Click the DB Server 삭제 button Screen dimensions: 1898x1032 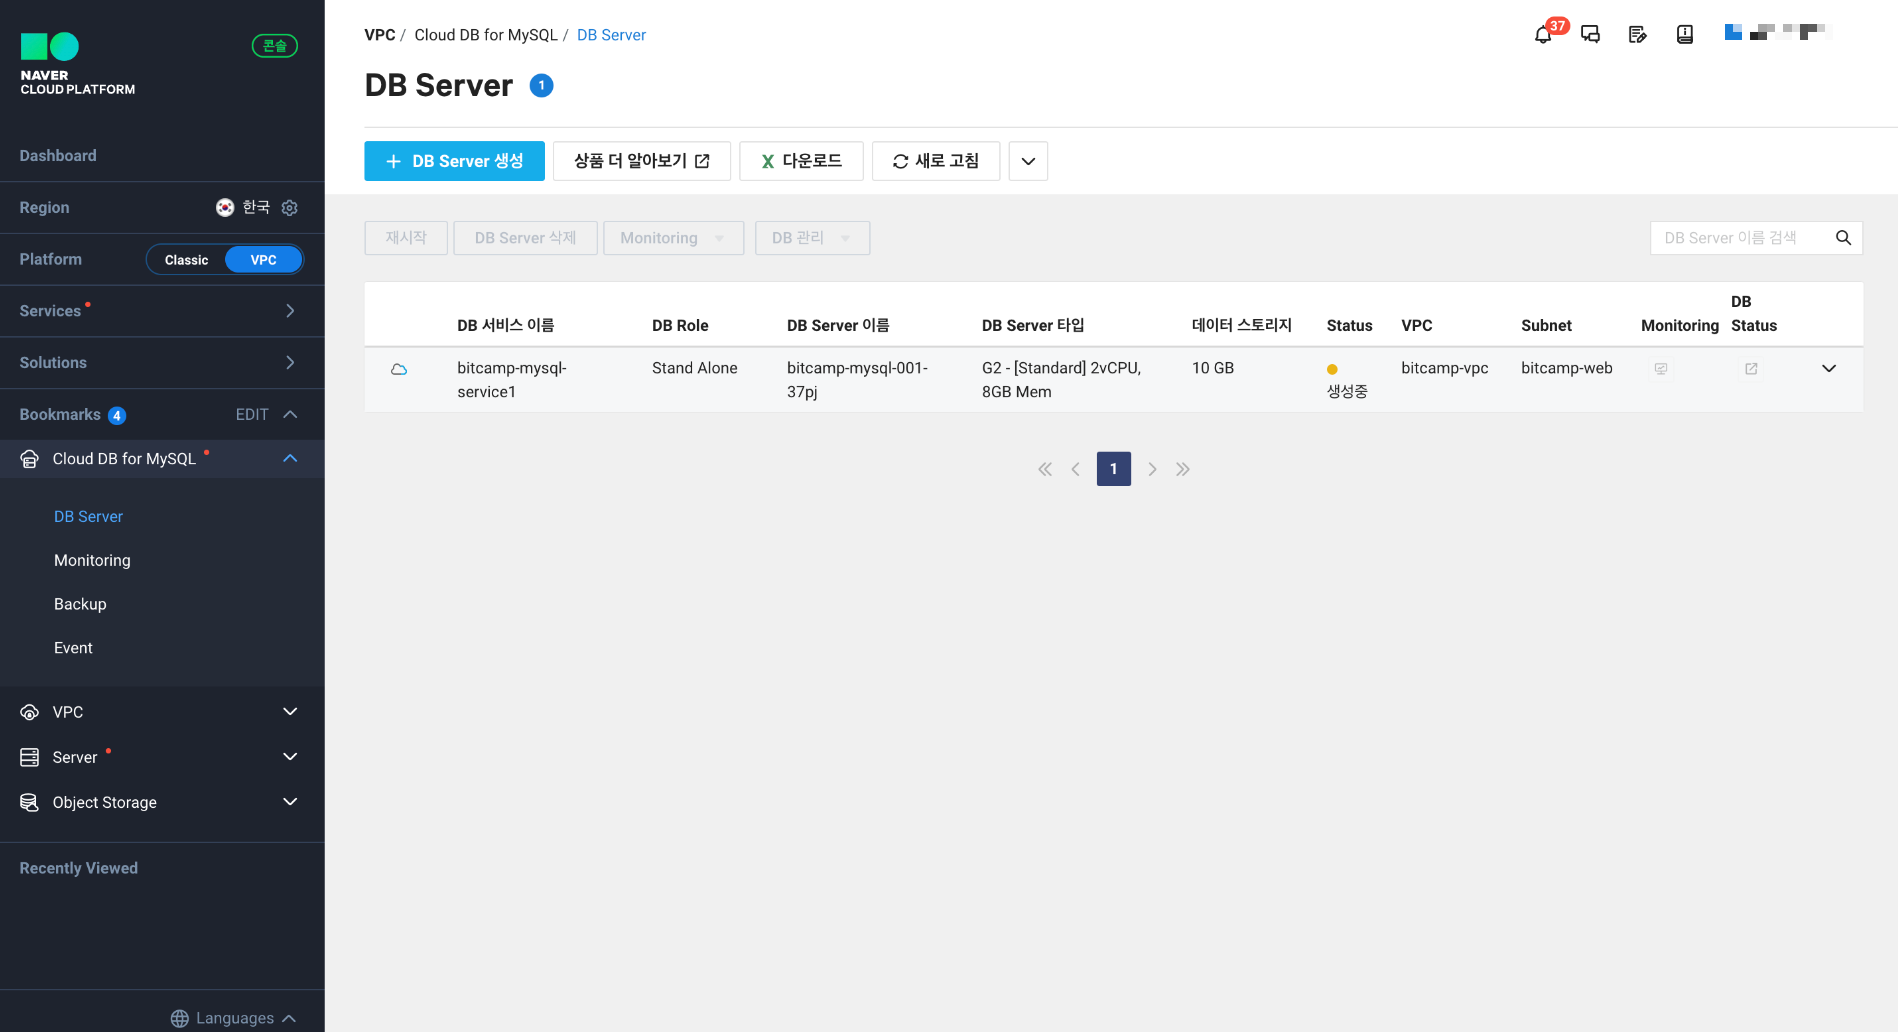click(525, 238)
